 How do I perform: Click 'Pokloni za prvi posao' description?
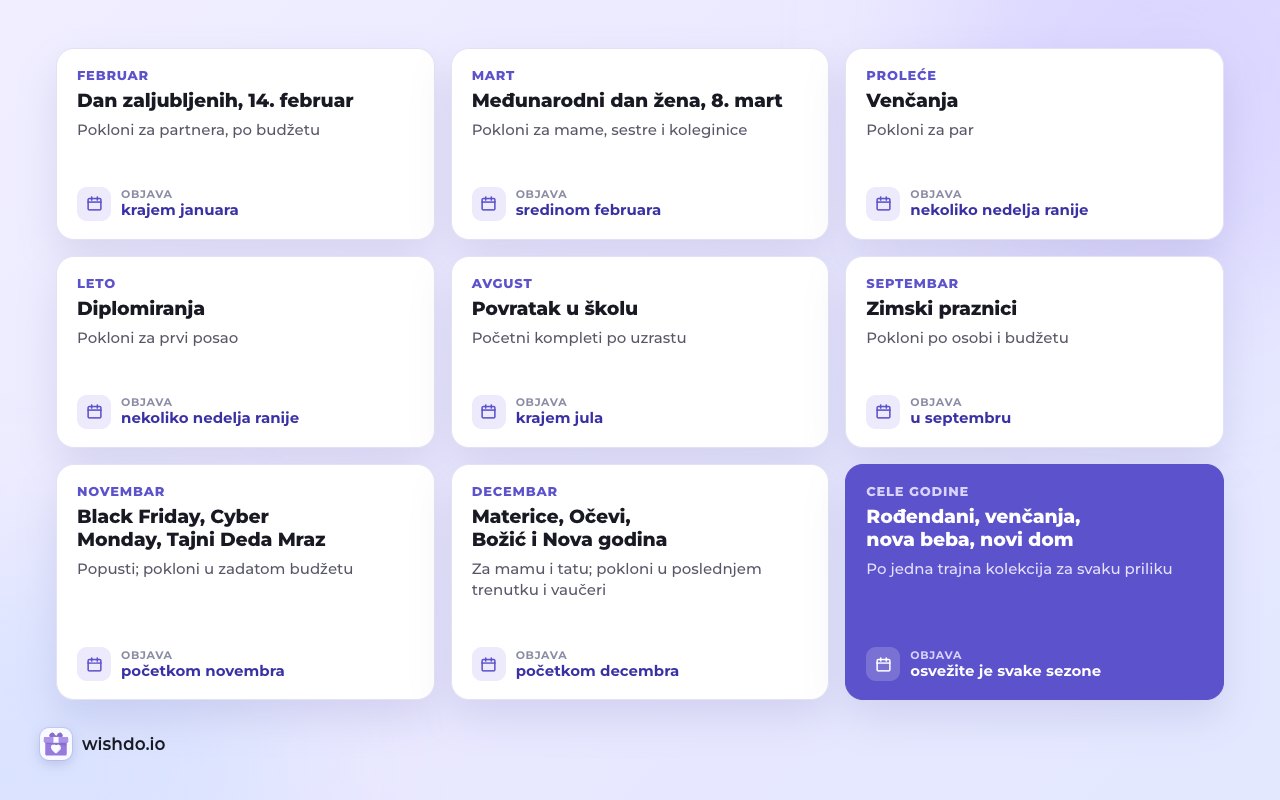[157, 338]
